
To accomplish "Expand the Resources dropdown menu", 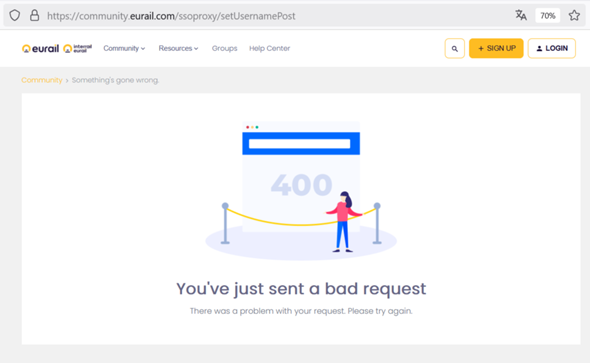I will click(x=178, y=49).
